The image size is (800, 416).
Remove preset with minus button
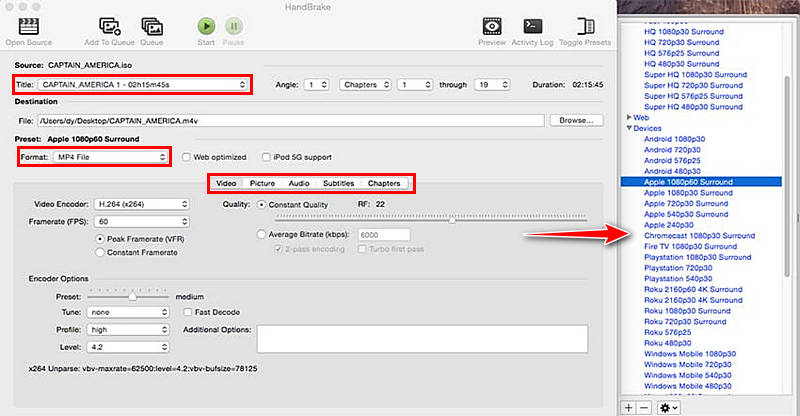[644, 408]
